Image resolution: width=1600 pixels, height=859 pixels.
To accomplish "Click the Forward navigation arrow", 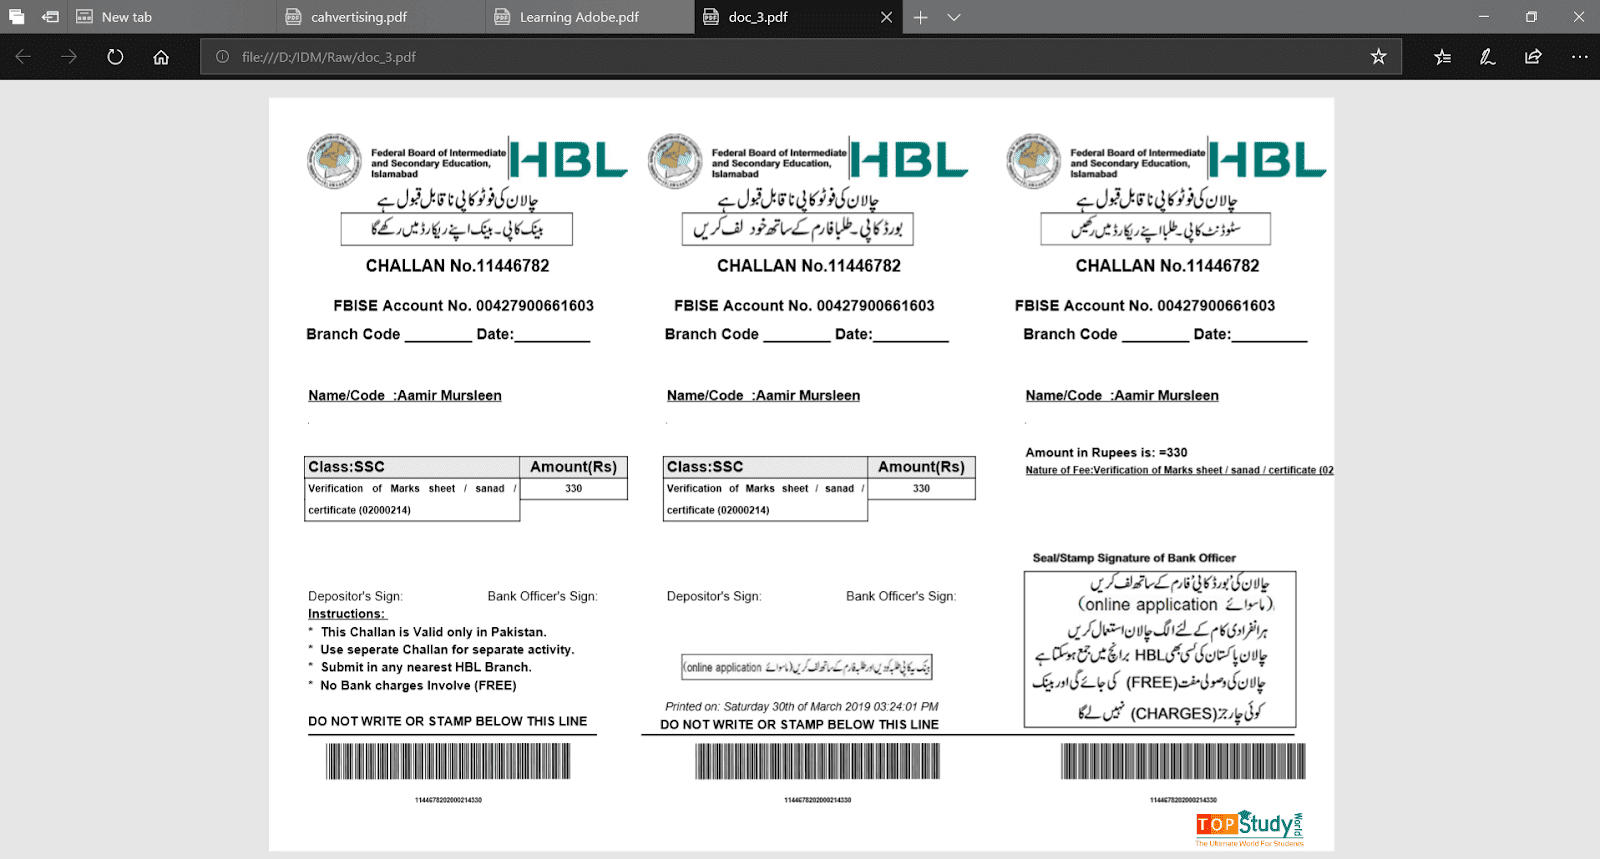I will [69, 57].
